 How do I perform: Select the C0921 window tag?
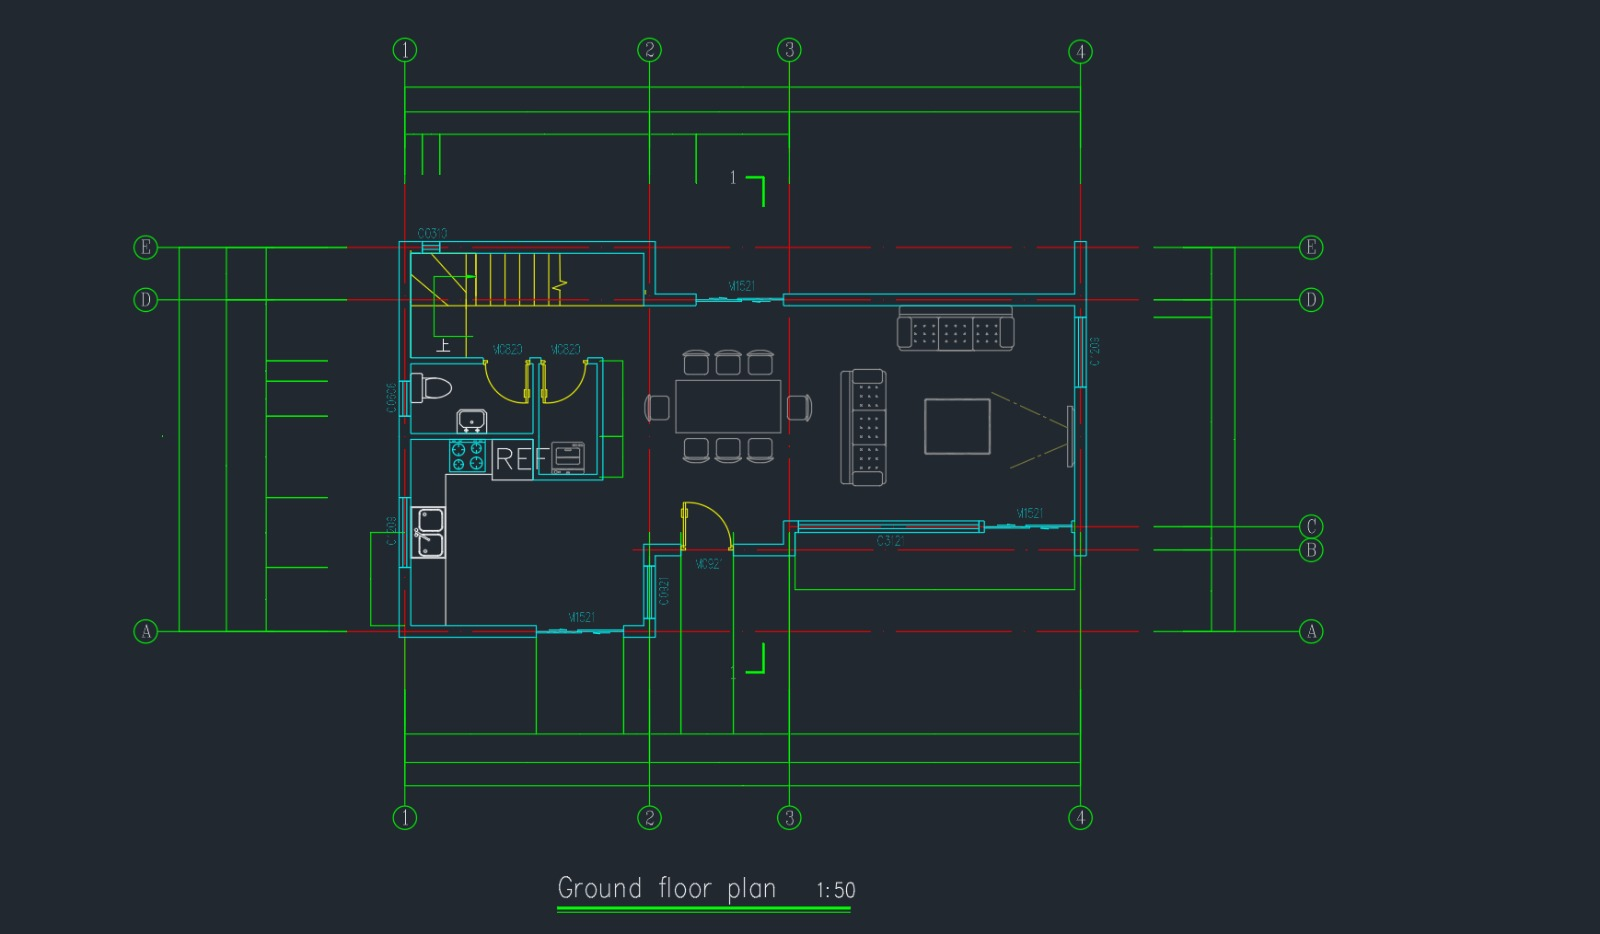[x=664, y=591]
